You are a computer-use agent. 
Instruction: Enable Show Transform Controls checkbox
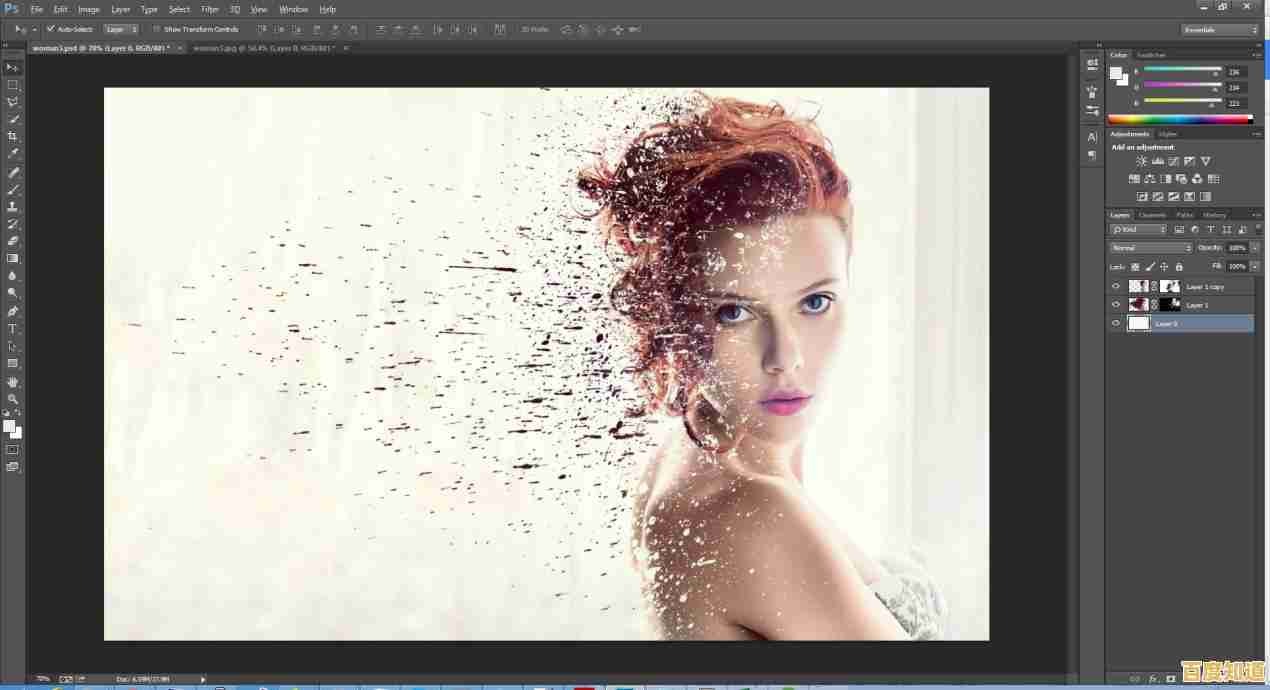click(157, 29)
